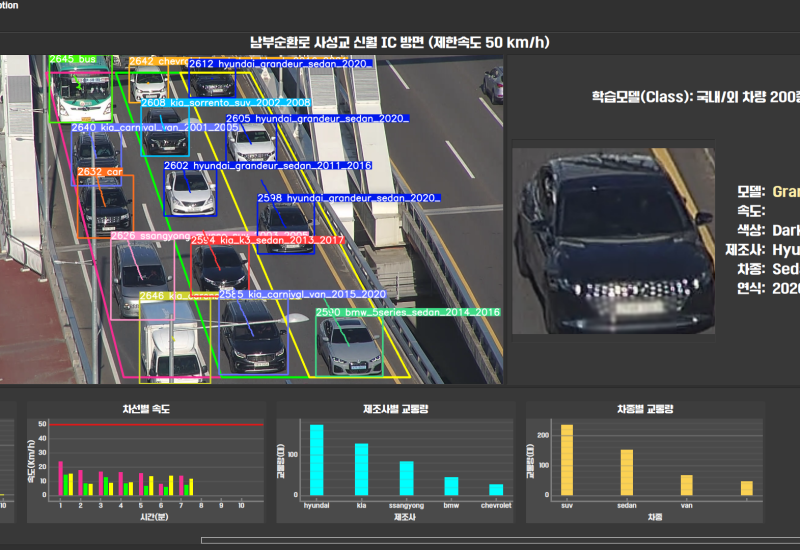Click the chevrolet bar in manufacturer chart
This screenshot has width=800, height=550.
pyautogui.click(x=496, y=490)
